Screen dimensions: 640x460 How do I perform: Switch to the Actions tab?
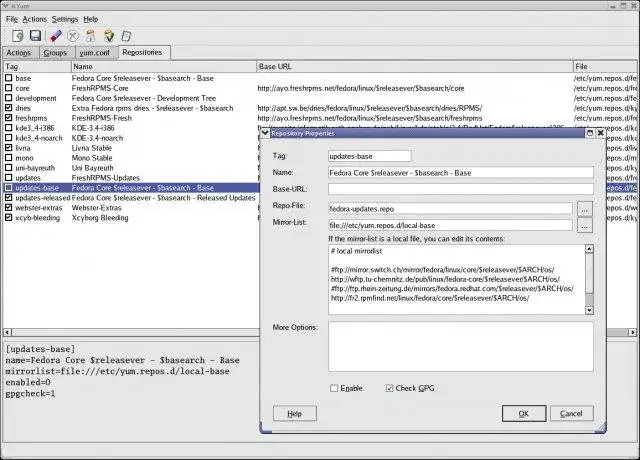point(19,53)
